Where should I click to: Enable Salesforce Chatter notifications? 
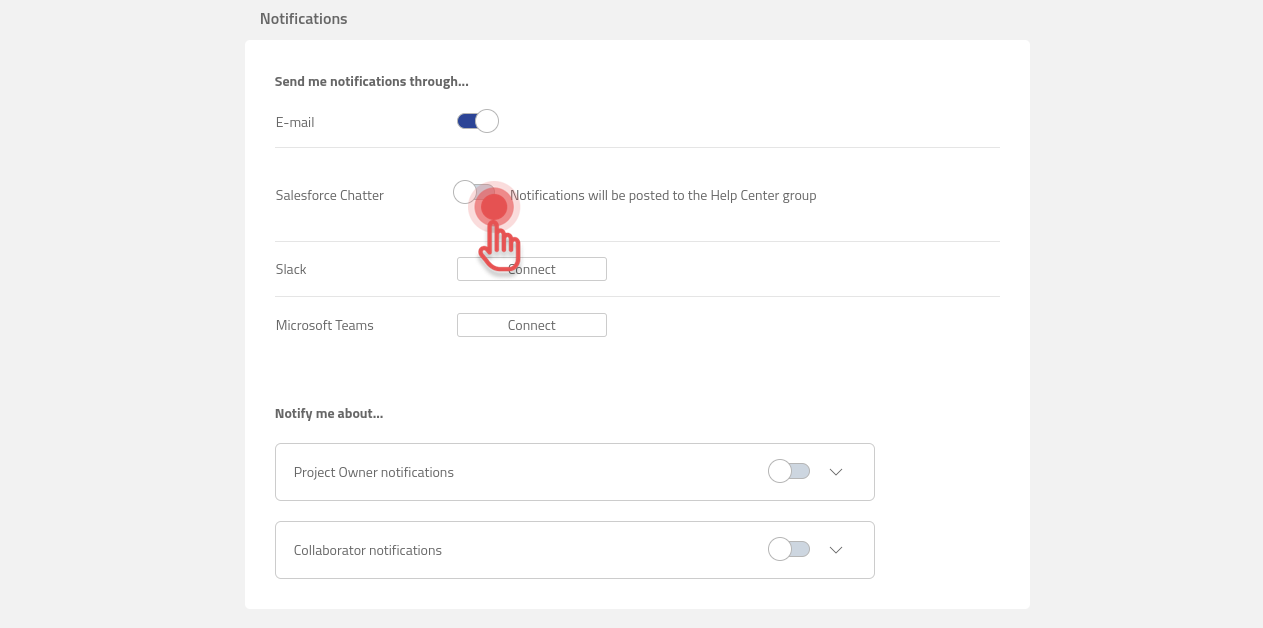477,192
